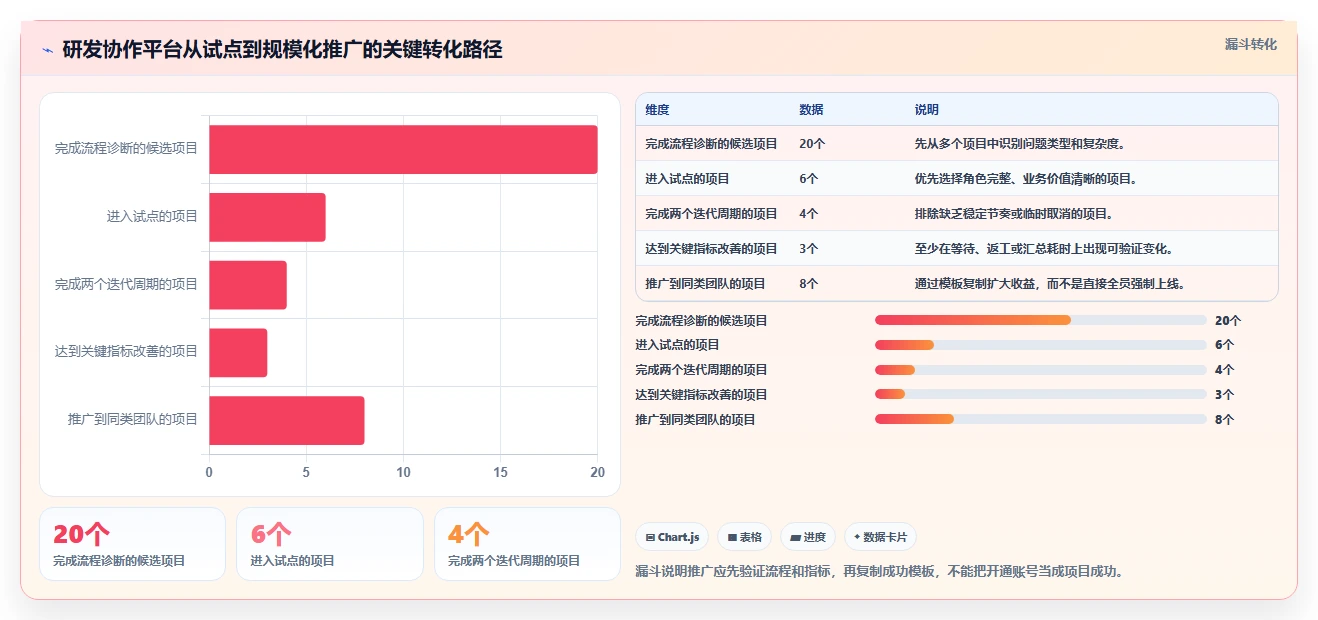1318x620 pixels.
Task: Select the chart bar for 完成流程诊断的候选项目
Action: pos(403,149)
